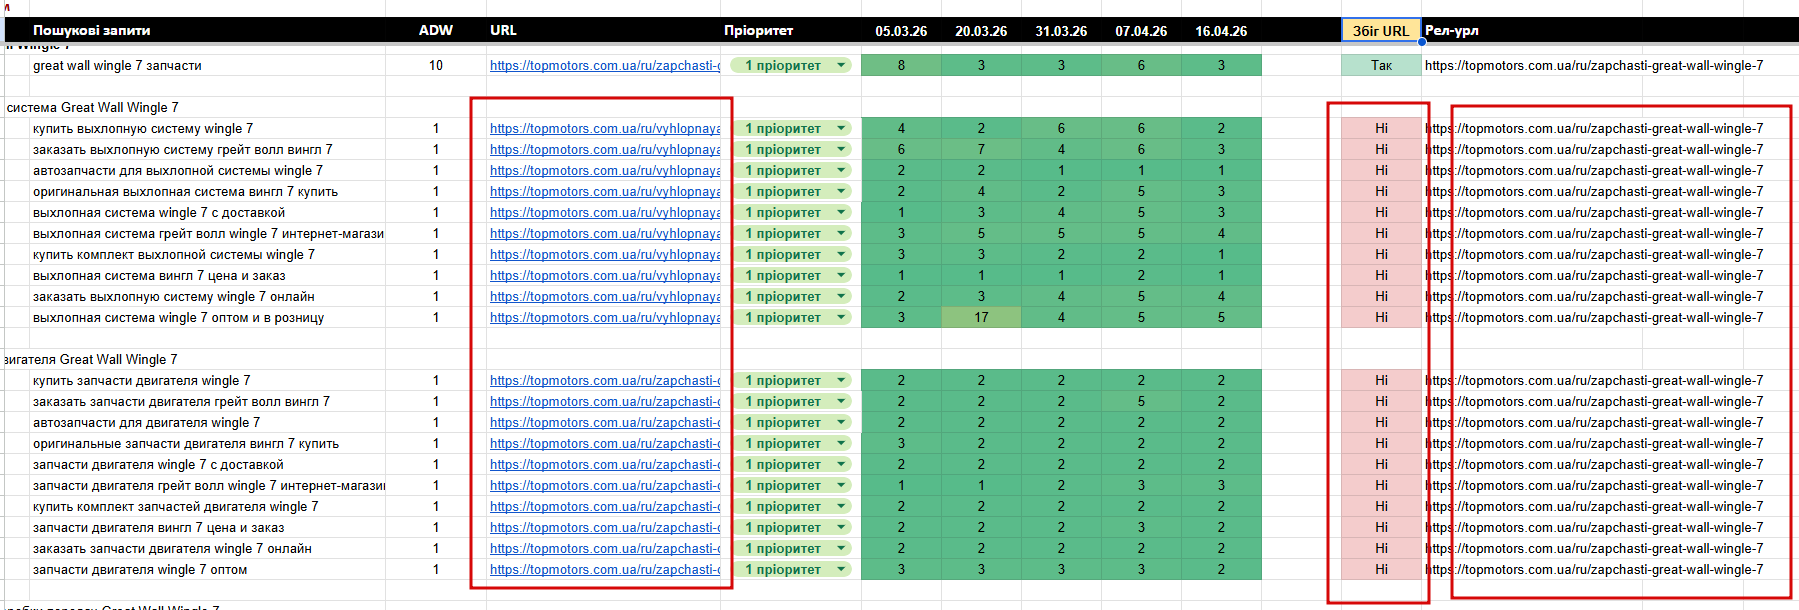The height and width of the screenshot is (610, 1799).
Task: Select the highlighted 'Збіг URL' header cell
Action: (x=1381, y=31)
